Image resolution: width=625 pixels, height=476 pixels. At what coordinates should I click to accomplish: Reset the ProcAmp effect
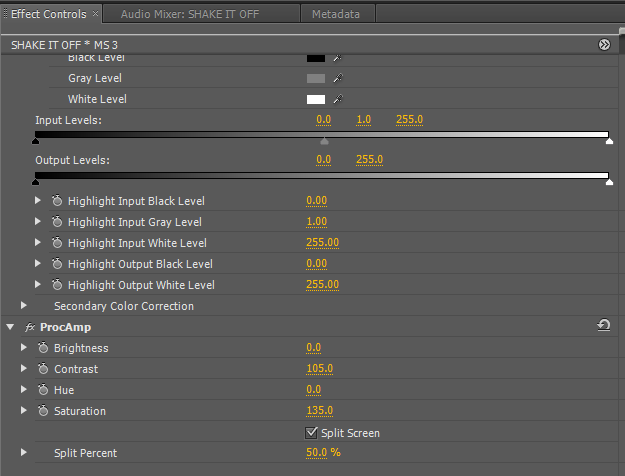tap(604, 325)
